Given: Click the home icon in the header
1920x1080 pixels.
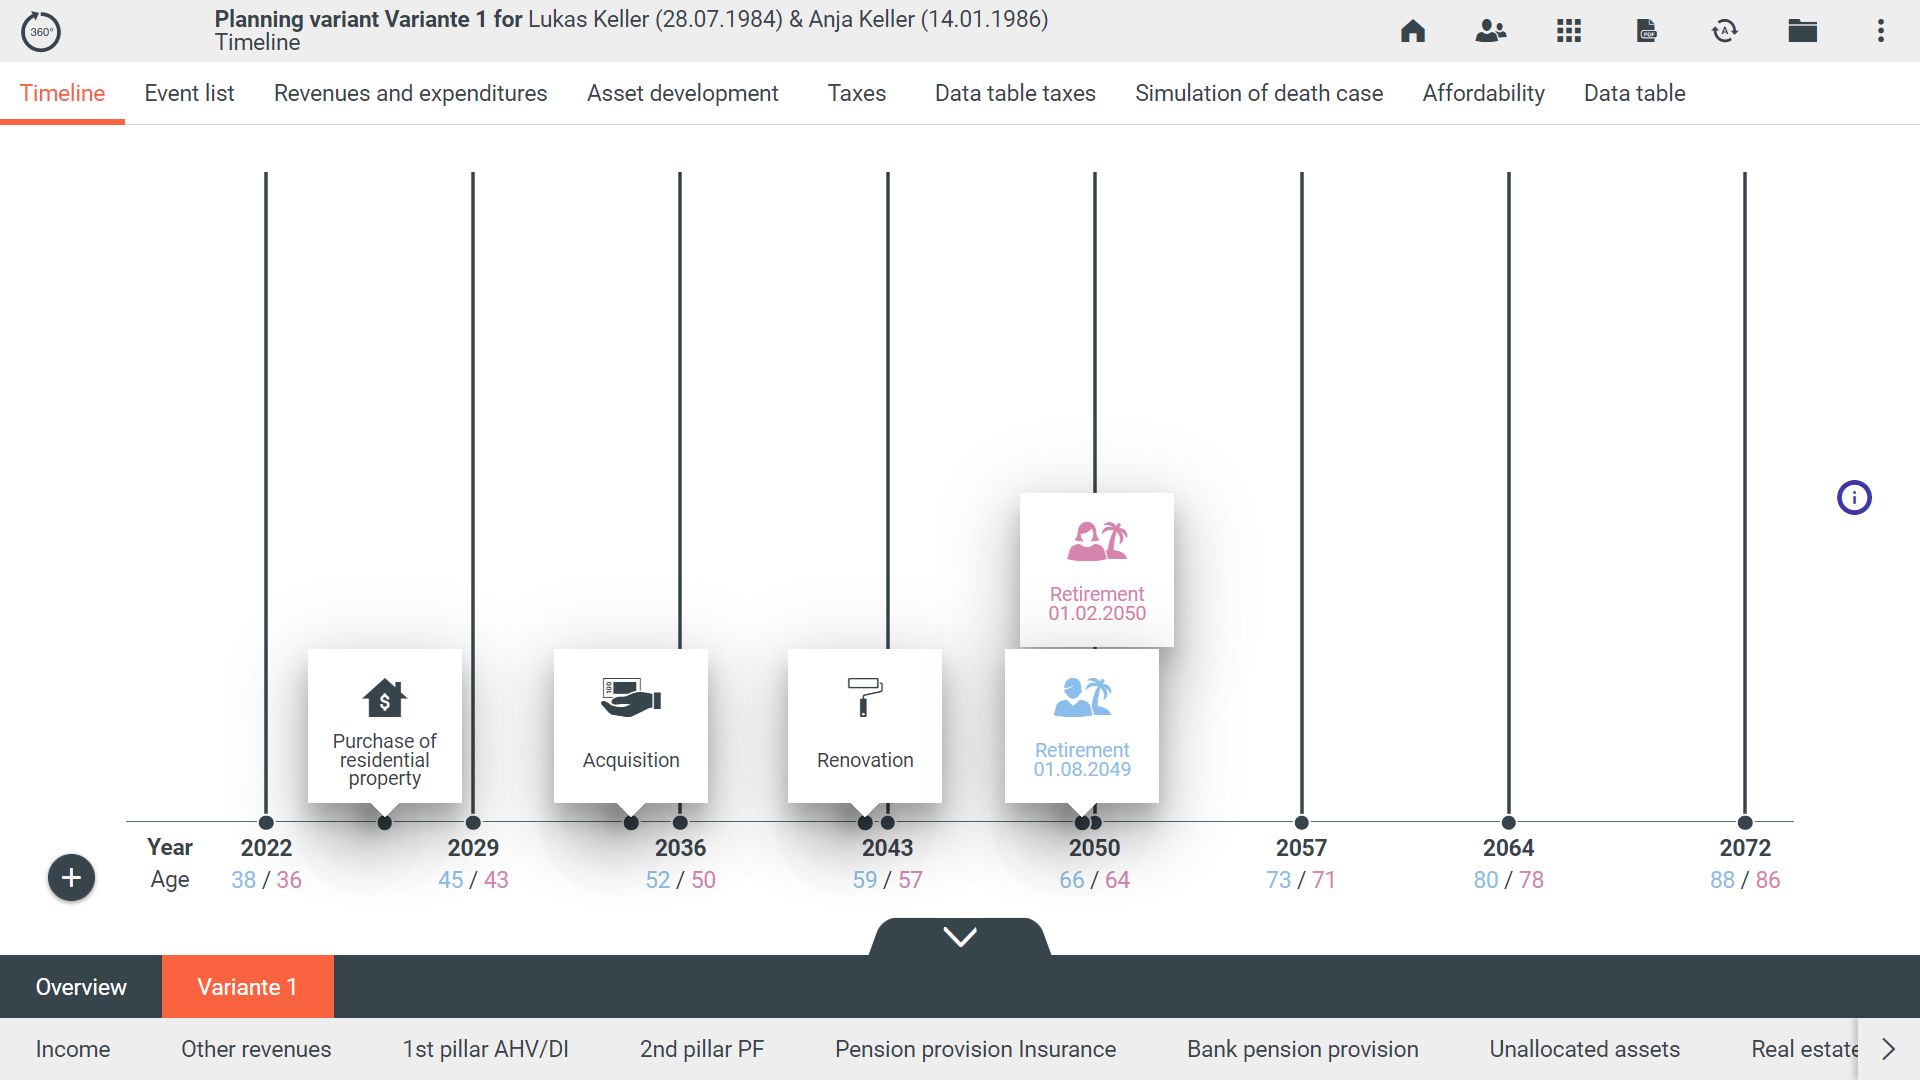Looking at the screenshot, I should coord(1412,31).
